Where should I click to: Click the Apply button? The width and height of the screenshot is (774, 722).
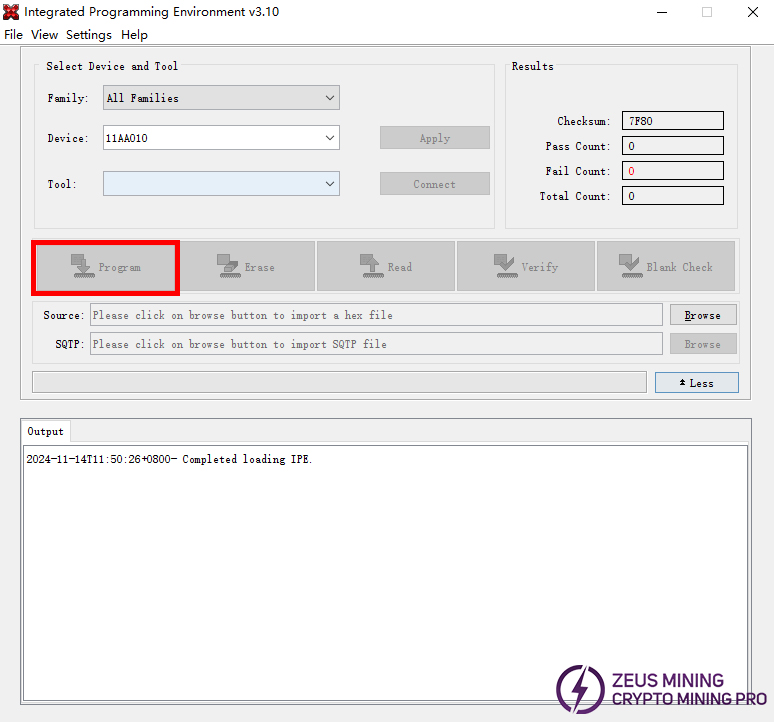(434, 138)
